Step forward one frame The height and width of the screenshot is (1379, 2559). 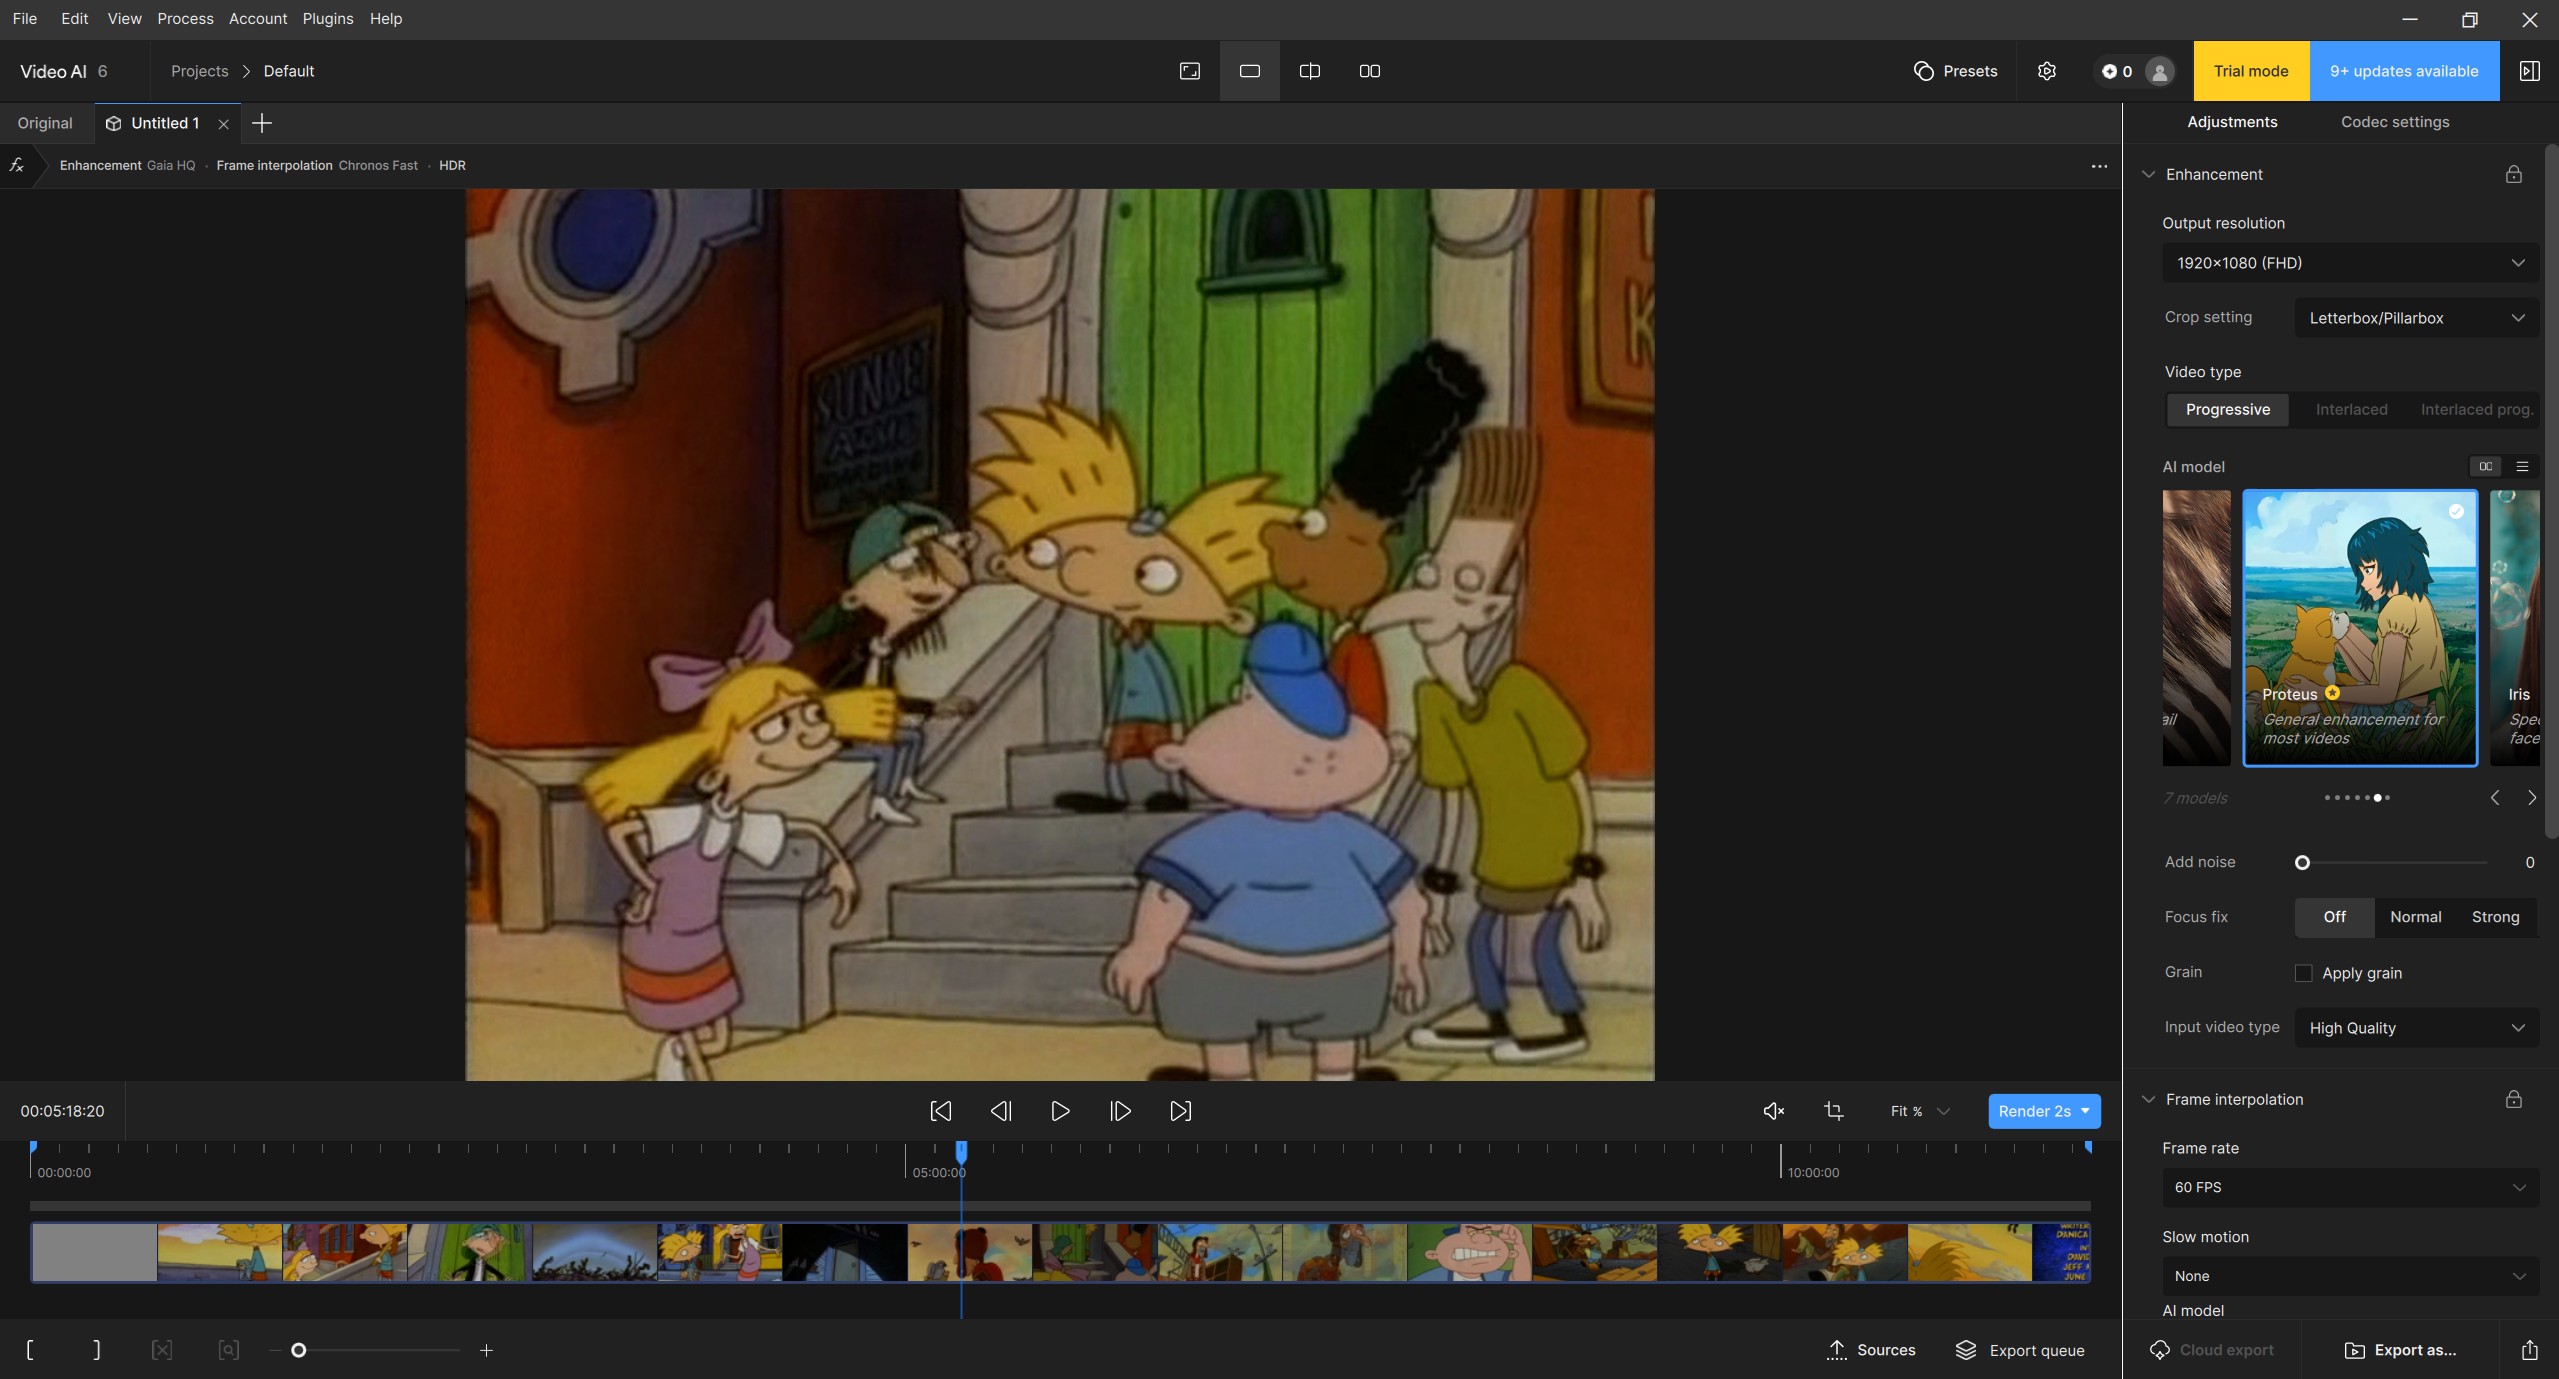tap(1120, 1111)
